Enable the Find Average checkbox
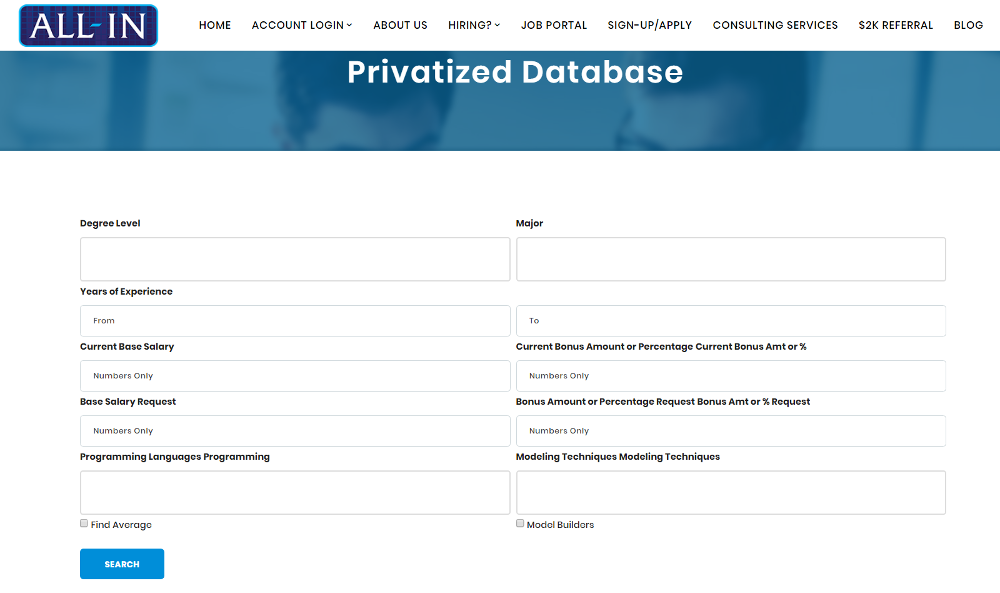Viewport: 1000px width, 593px height. point(84,523)
